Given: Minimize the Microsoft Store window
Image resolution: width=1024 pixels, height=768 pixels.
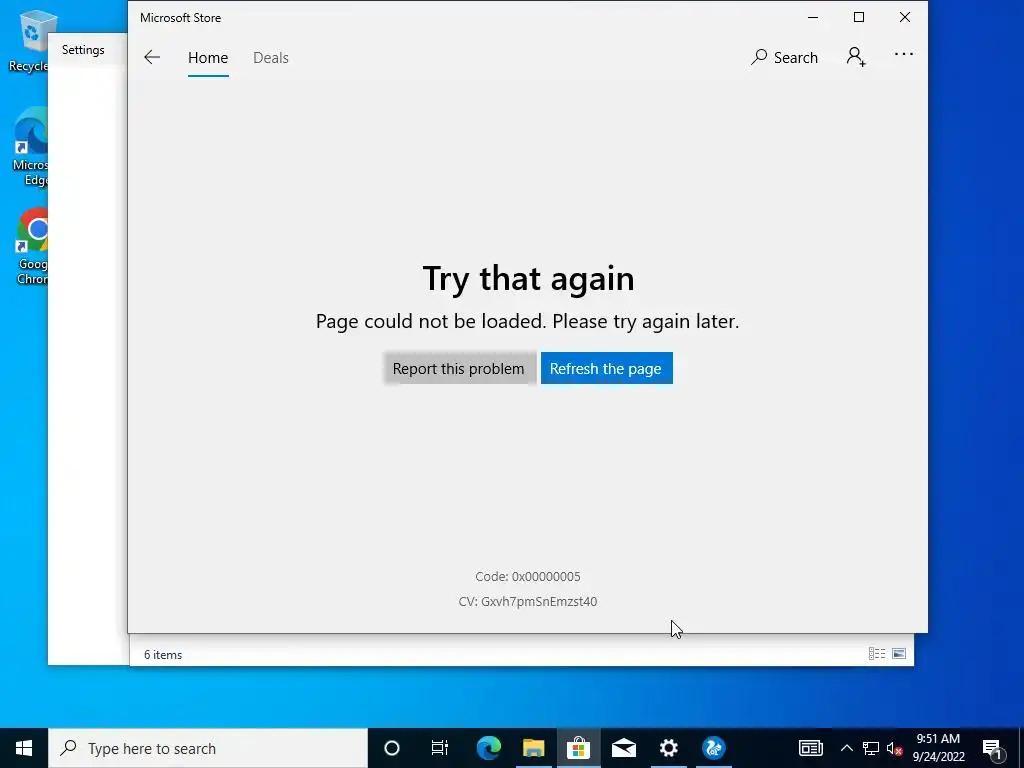Looking at the screenshot, I should (x=813, y=18).
